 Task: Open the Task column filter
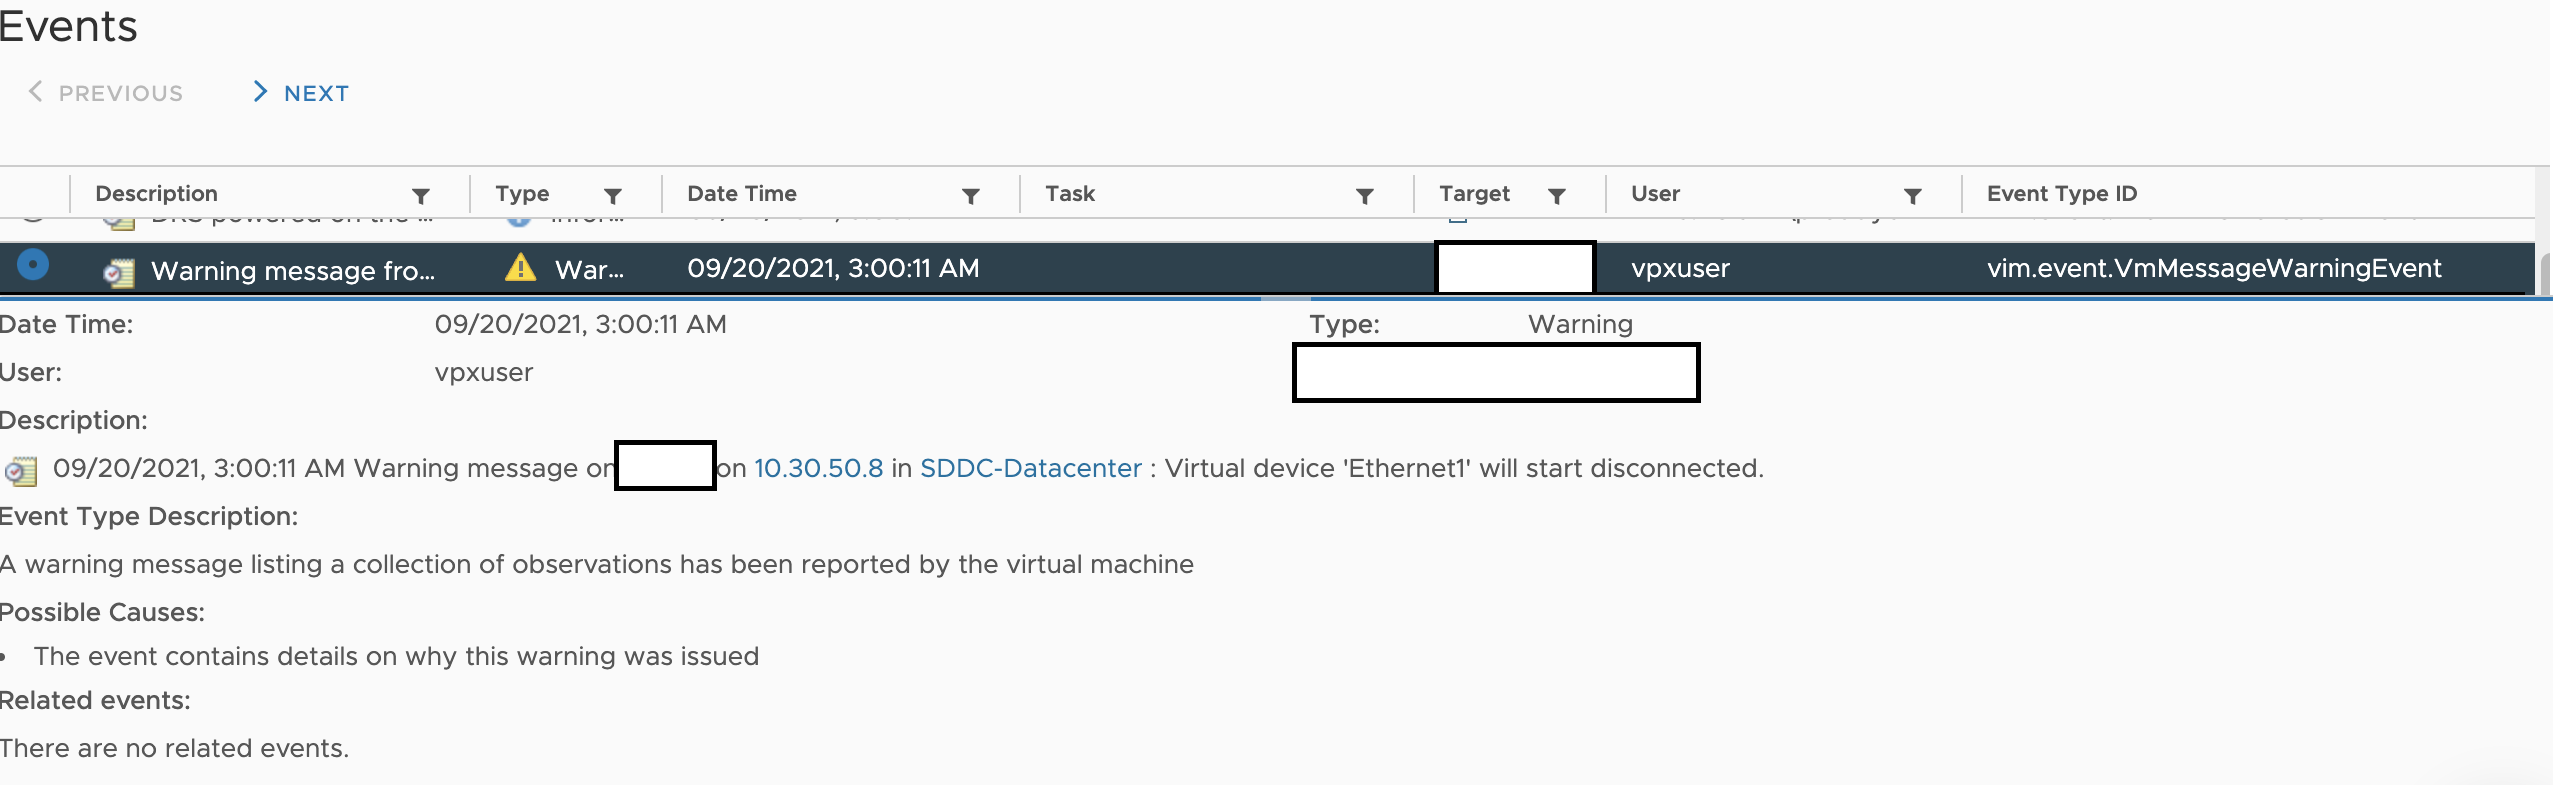click(x=1364, y=196)
